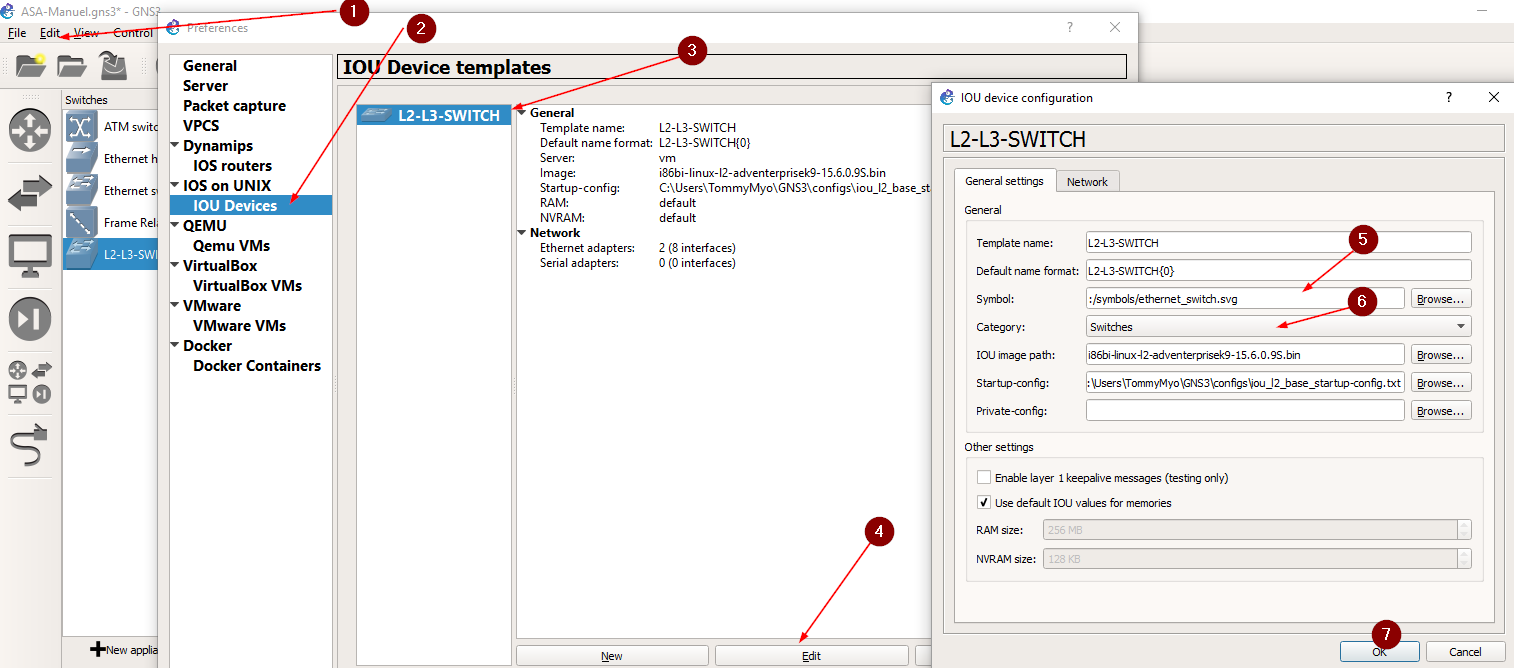Collapse the IOS on UNIX node
Viewport: 1514px width, 668px height.
175,185
